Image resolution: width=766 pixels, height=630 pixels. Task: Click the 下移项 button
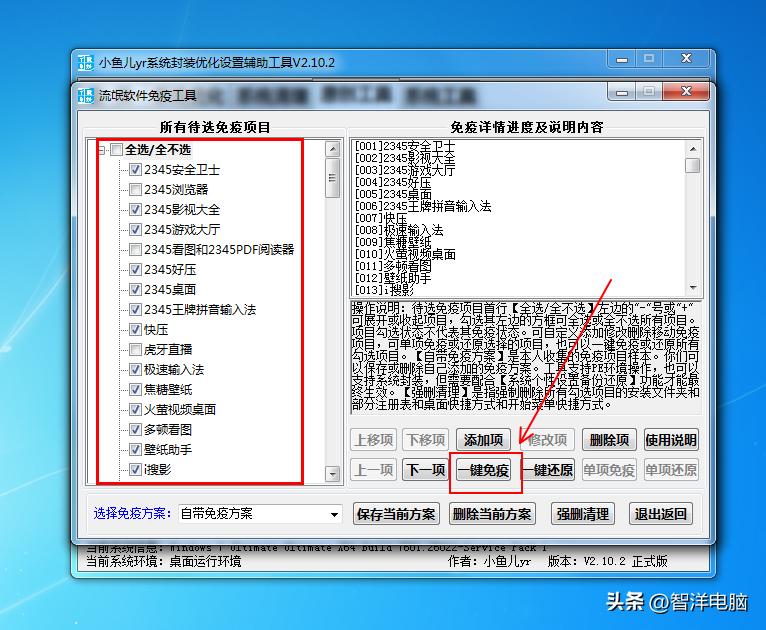click(426, 440)
